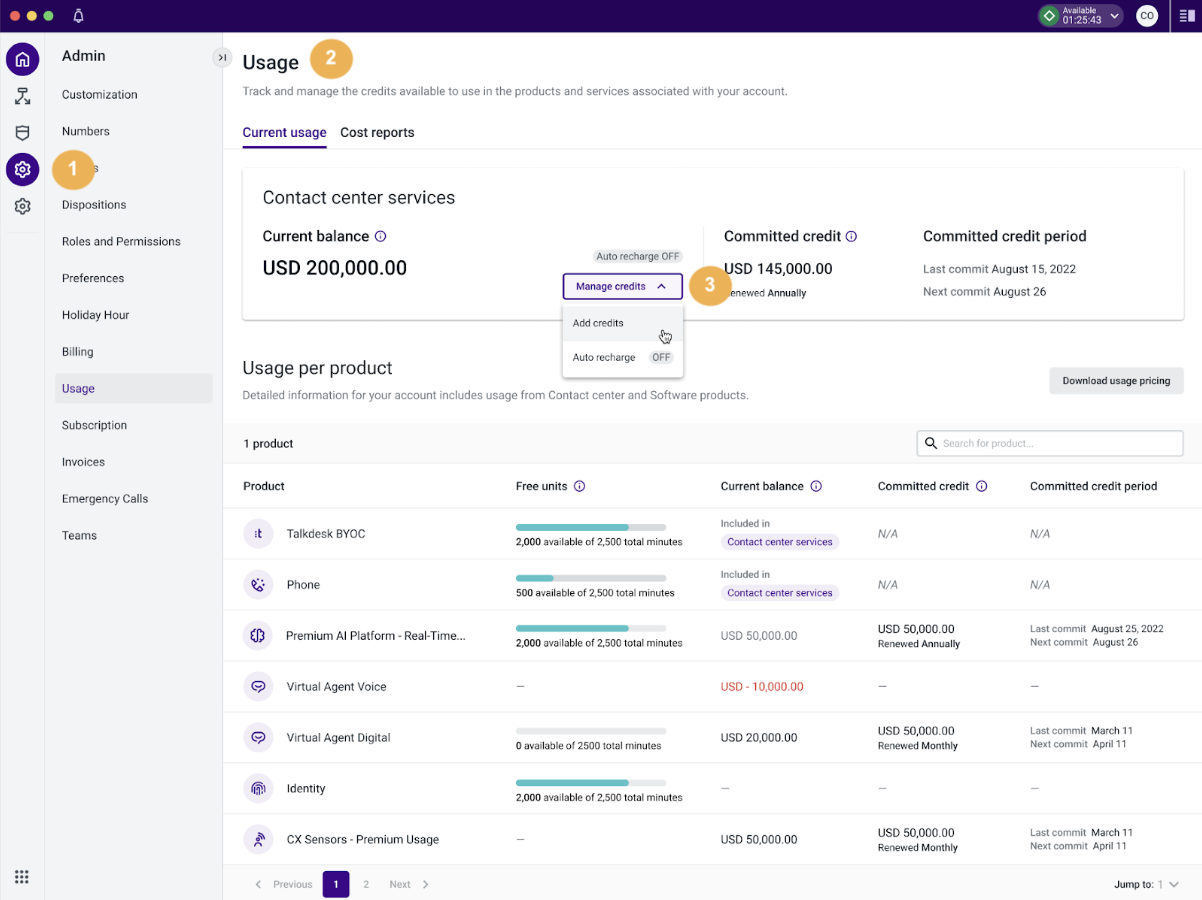This screenshot has width=1202, height=900.
Task: Click info icon beside Free units column
Action: (x=579, y=486)
